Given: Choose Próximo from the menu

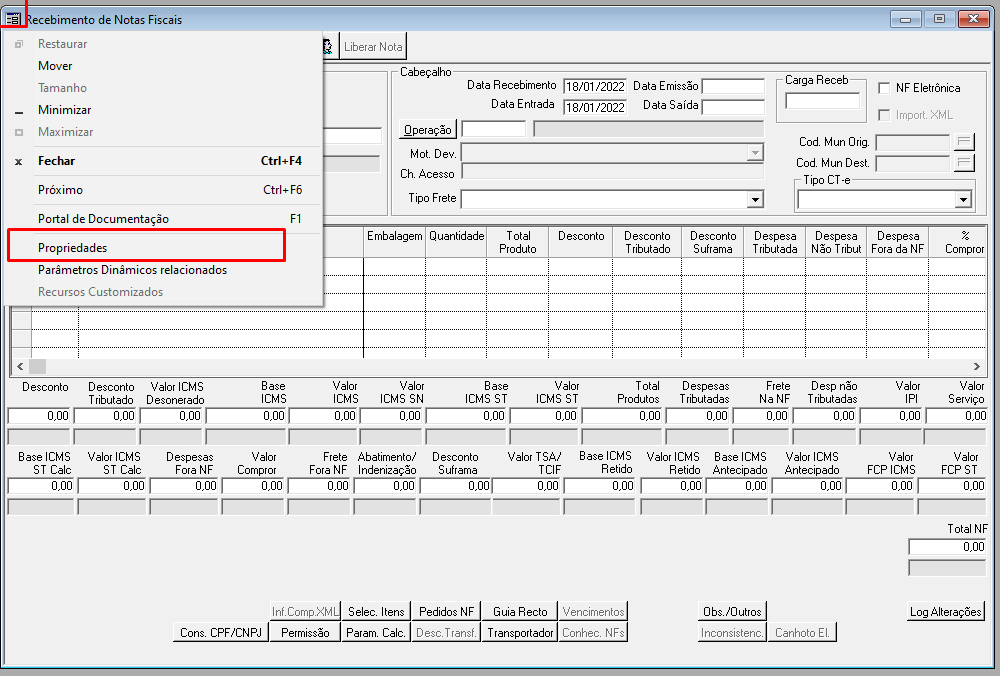Looking at the screenshot, I should (x=163, y=189).
